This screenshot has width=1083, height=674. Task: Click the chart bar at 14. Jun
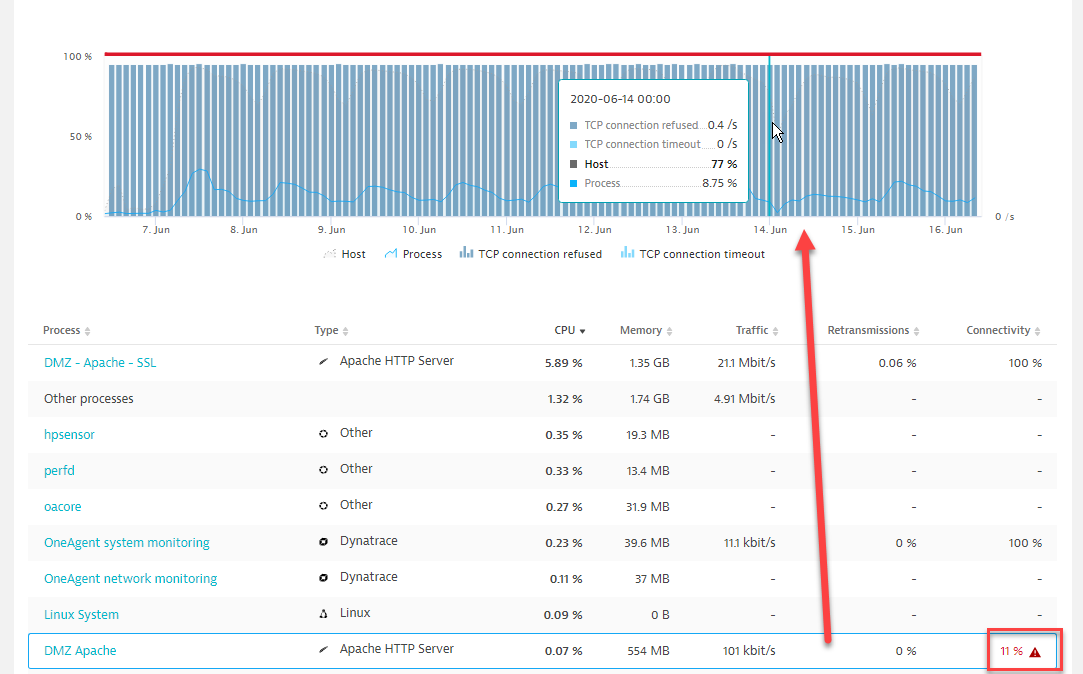point(769,140)
